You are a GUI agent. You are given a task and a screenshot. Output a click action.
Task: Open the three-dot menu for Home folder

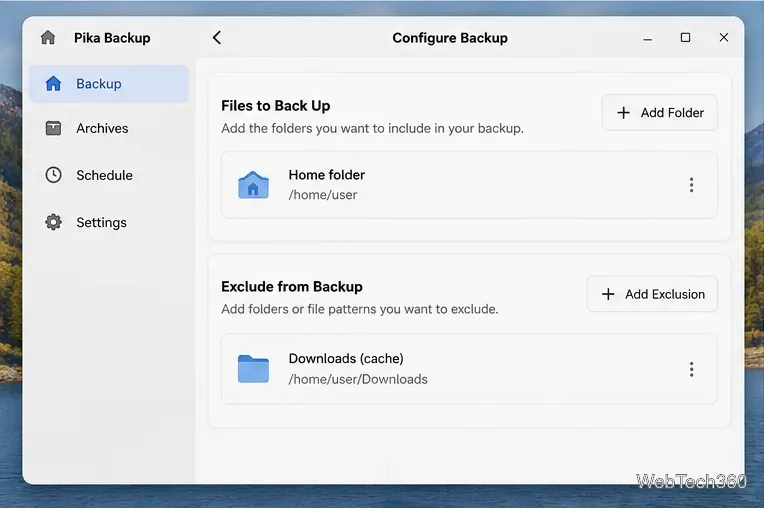[x=691, y=185]
